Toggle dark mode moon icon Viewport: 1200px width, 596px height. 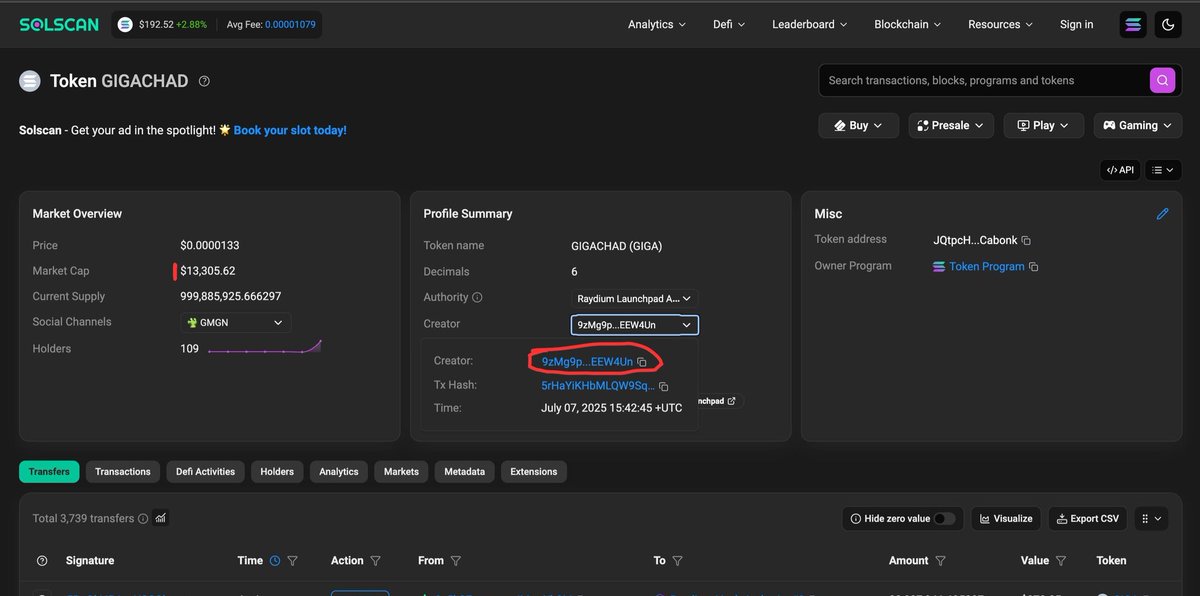click(1168, 25)
